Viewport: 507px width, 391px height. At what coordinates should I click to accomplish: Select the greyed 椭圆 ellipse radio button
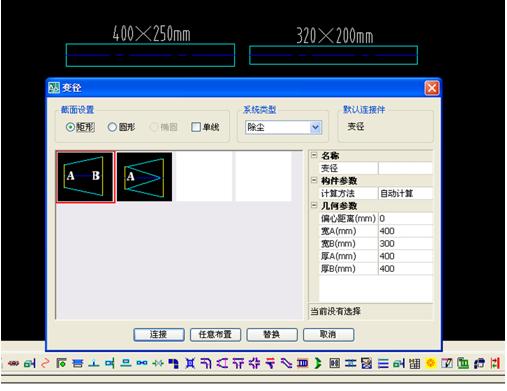pyautogui.click(x=154, y=127)
